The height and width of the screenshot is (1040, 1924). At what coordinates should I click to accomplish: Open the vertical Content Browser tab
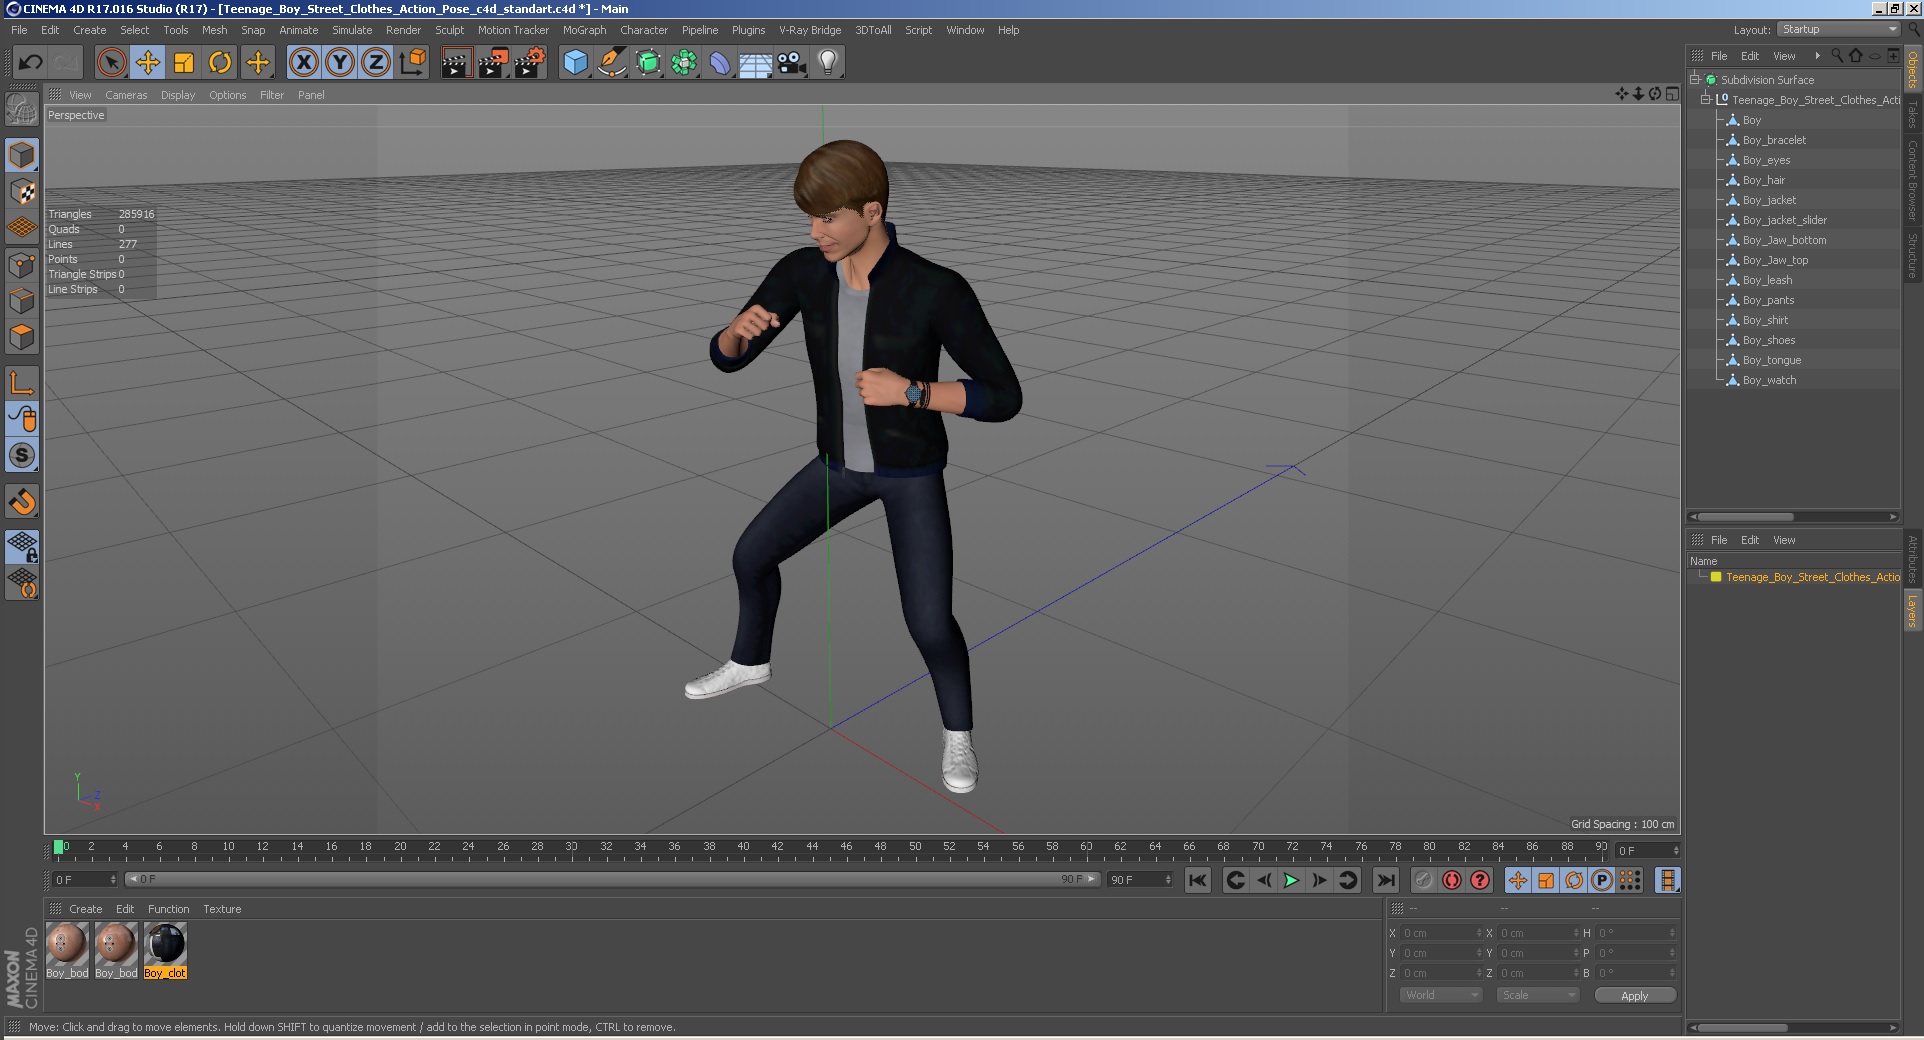point(1912,180)
